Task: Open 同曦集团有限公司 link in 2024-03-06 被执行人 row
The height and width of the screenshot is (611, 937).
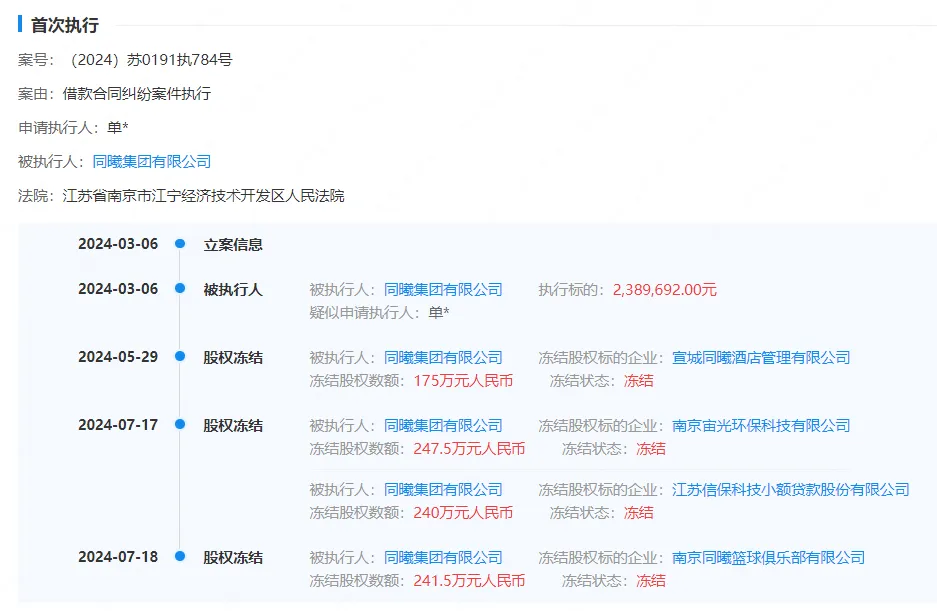Action: click(x=443, y=289)
